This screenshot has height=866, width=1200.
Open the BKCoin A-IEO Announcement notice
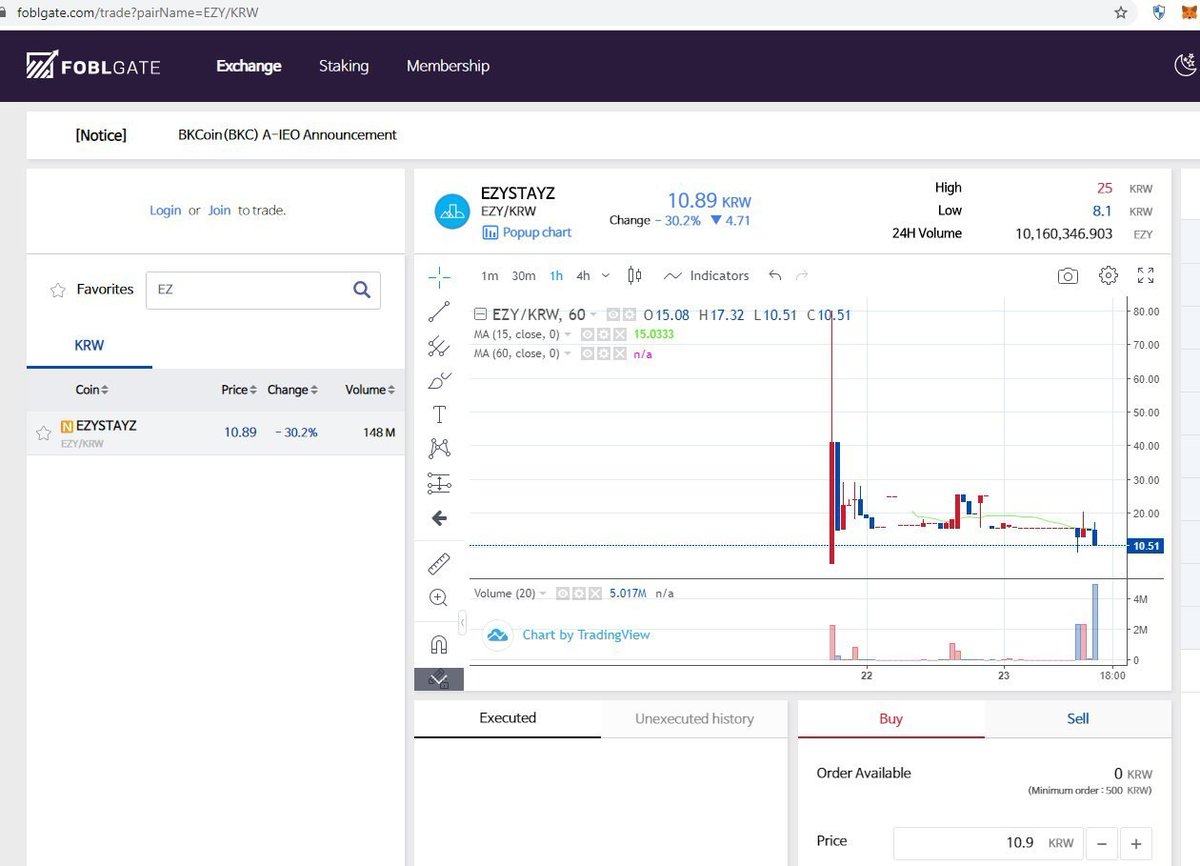[287, 135]
